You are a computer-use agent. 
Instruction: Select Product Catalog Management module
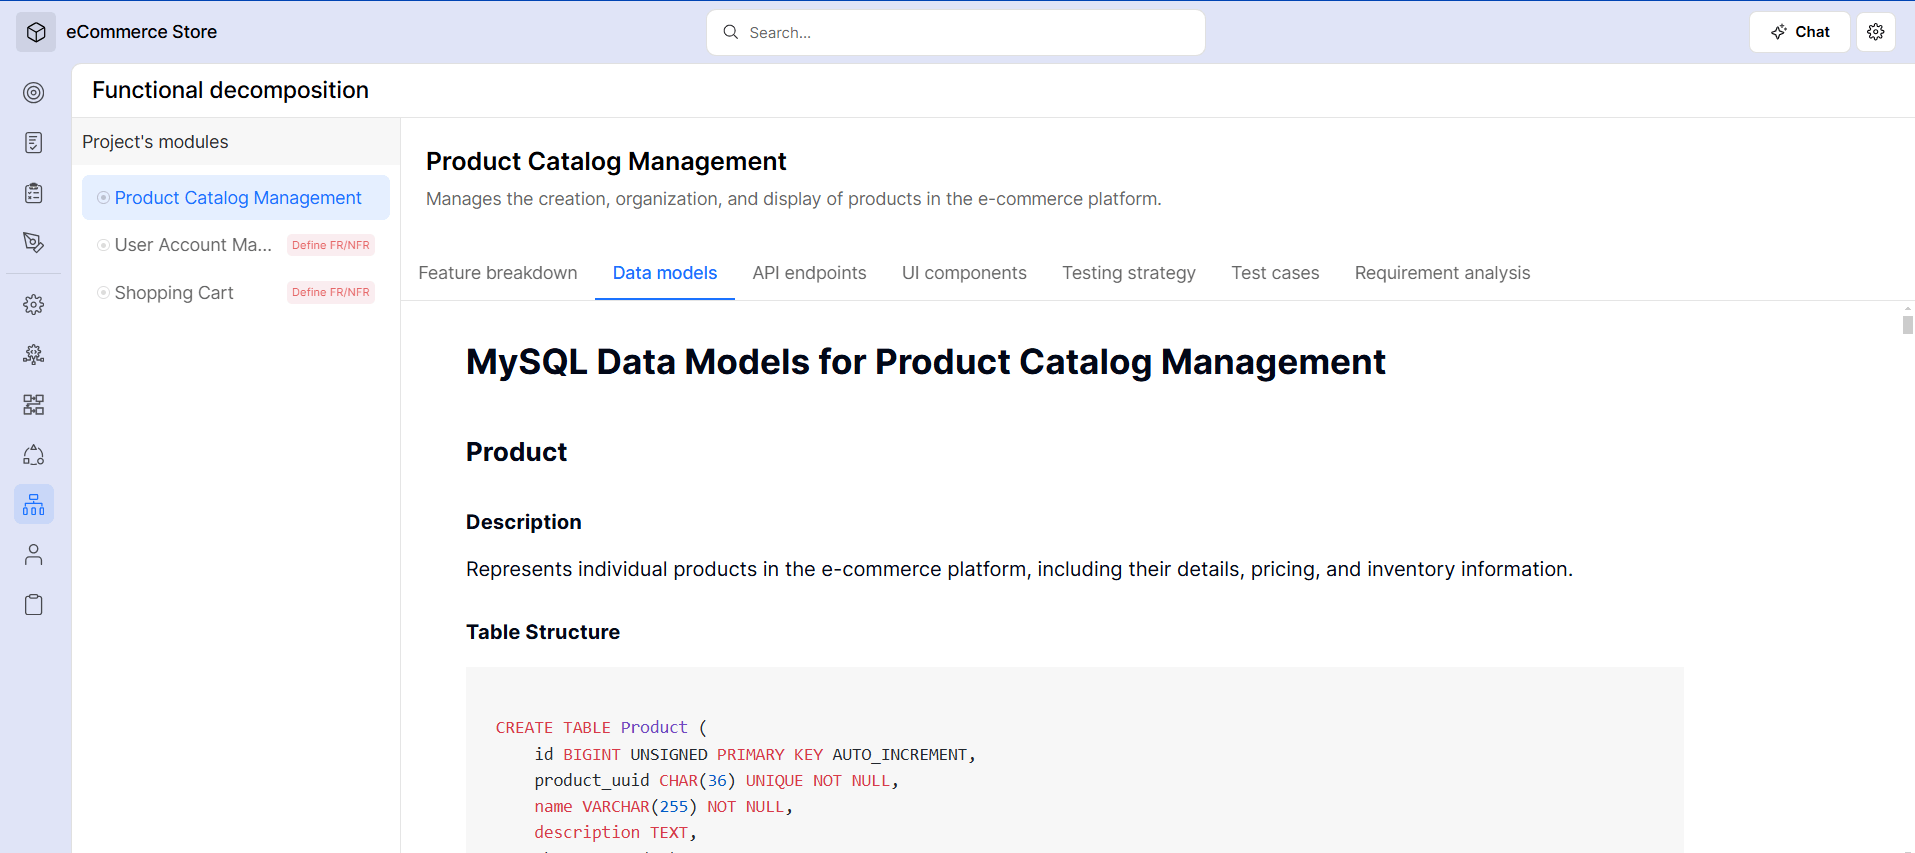pyautogui.click(x=236, y=198)
